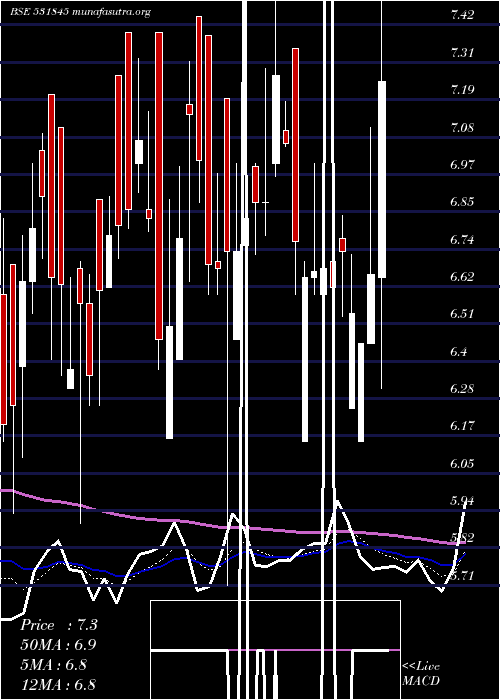Click the 6.62 price axis label
Viewport: 500px width, 700px height.
click(462, 277)
